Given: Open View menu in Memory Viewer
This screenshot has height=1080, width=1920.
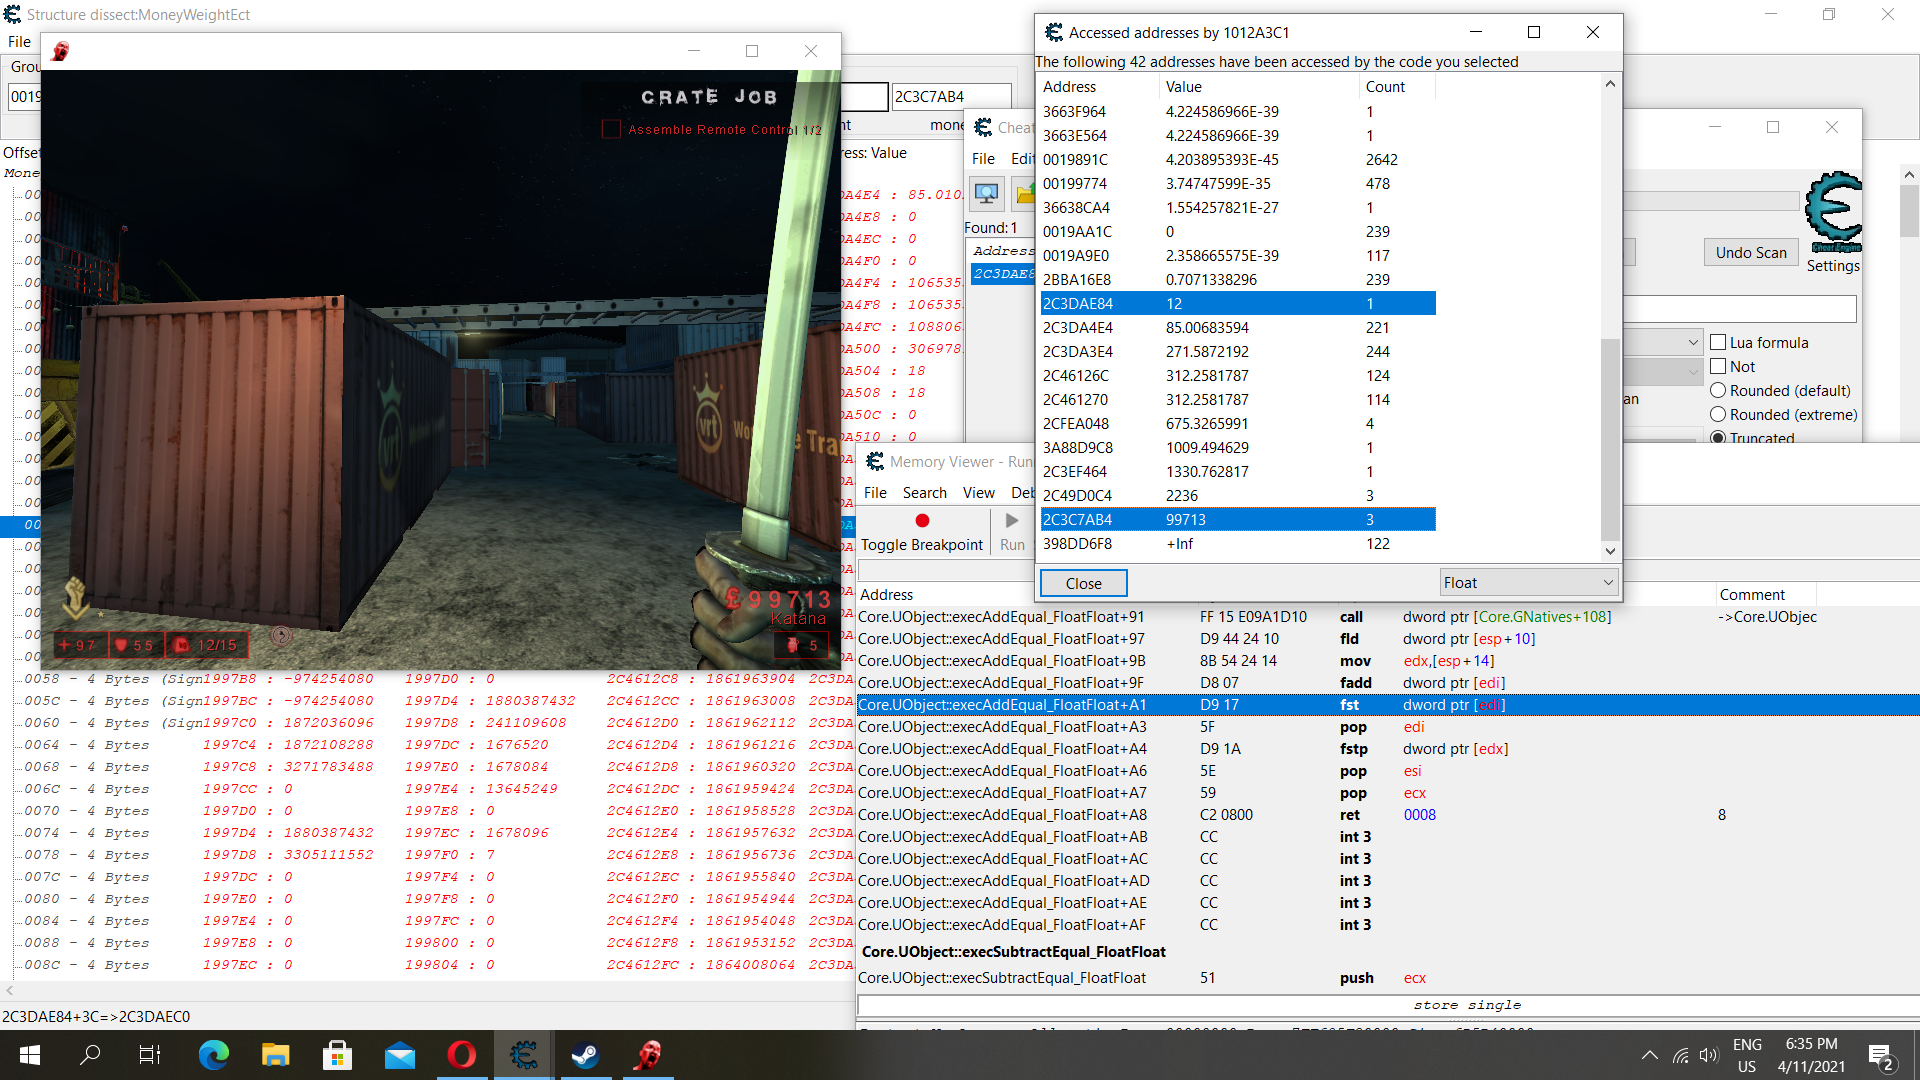Looking at the screenshot, I should [978, 492].
